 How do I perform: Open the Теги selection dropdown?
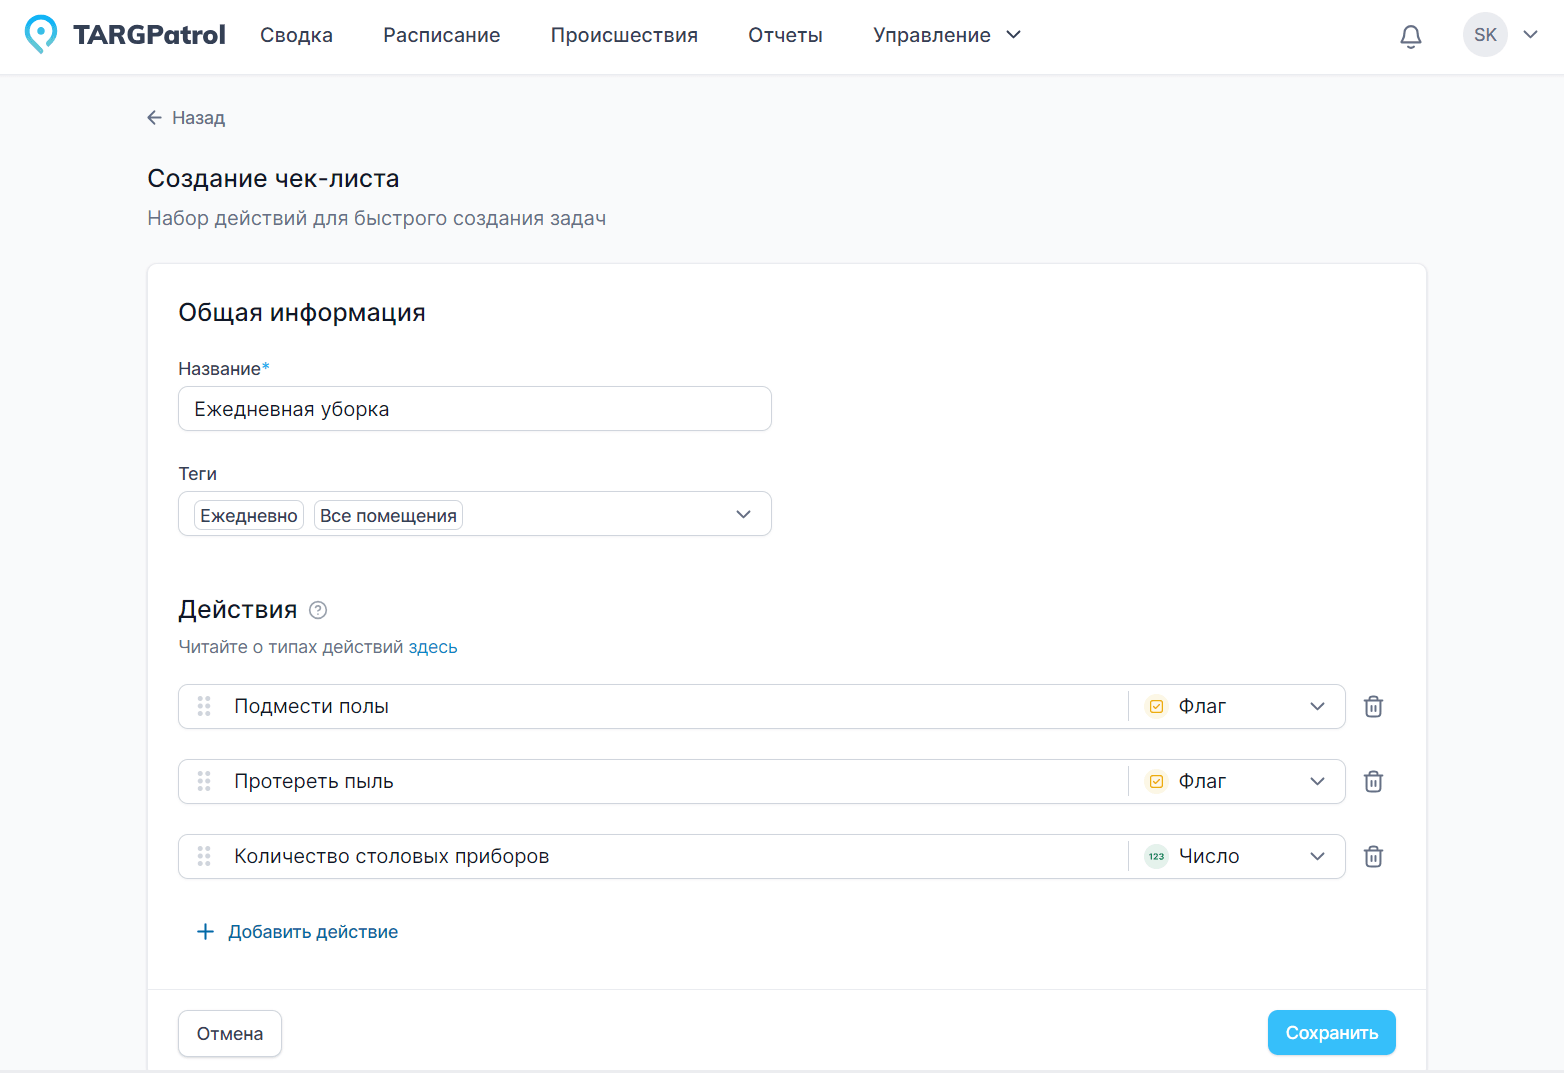pyautogui.click(x=743, y=513)
